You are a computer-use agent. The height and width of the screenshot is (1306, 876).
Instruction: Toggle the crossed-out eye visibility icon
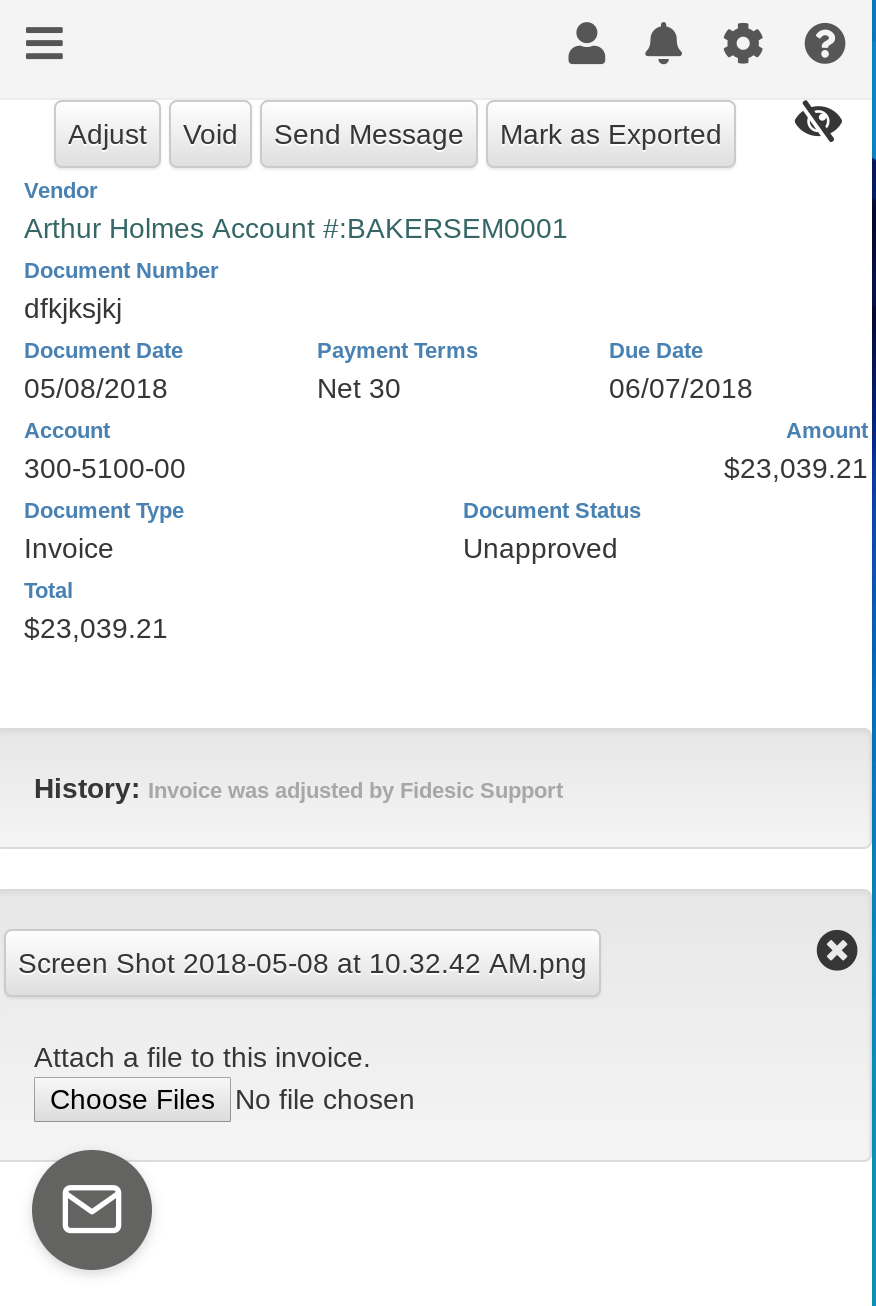[x=818, y=121]
